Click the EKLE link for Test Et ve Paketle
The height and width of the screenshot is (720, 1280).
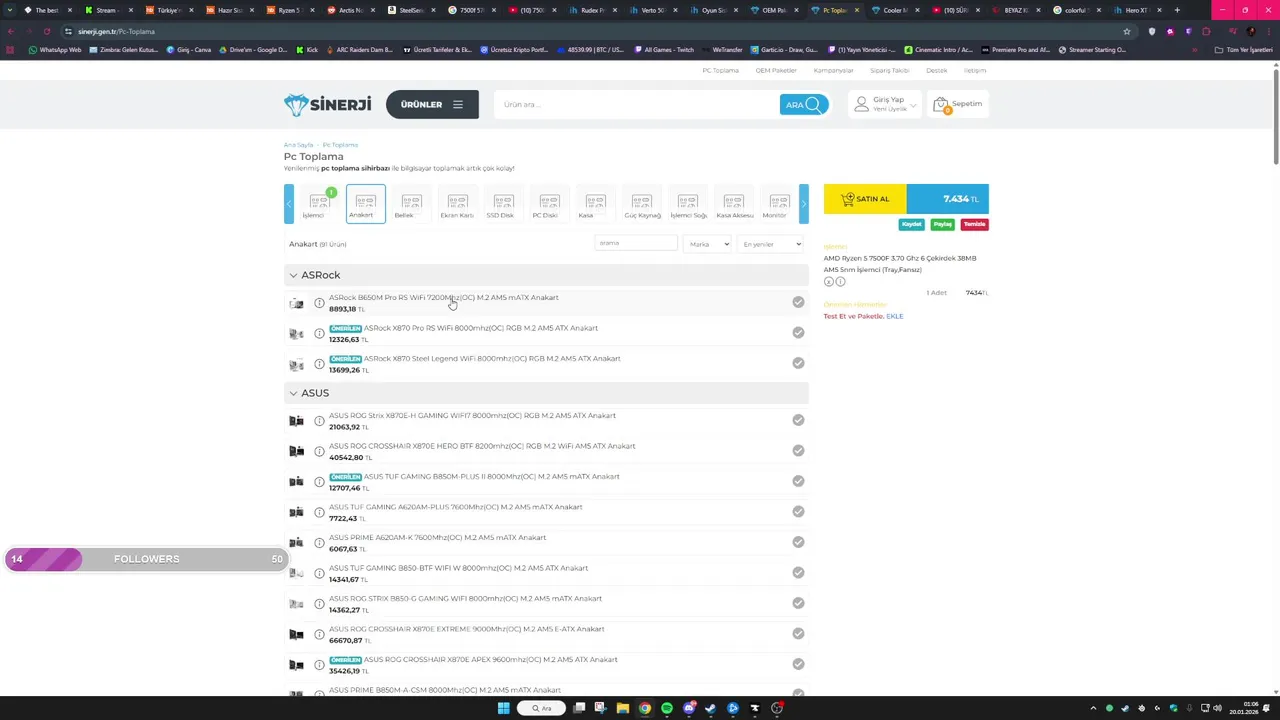(x=894, y=316)
